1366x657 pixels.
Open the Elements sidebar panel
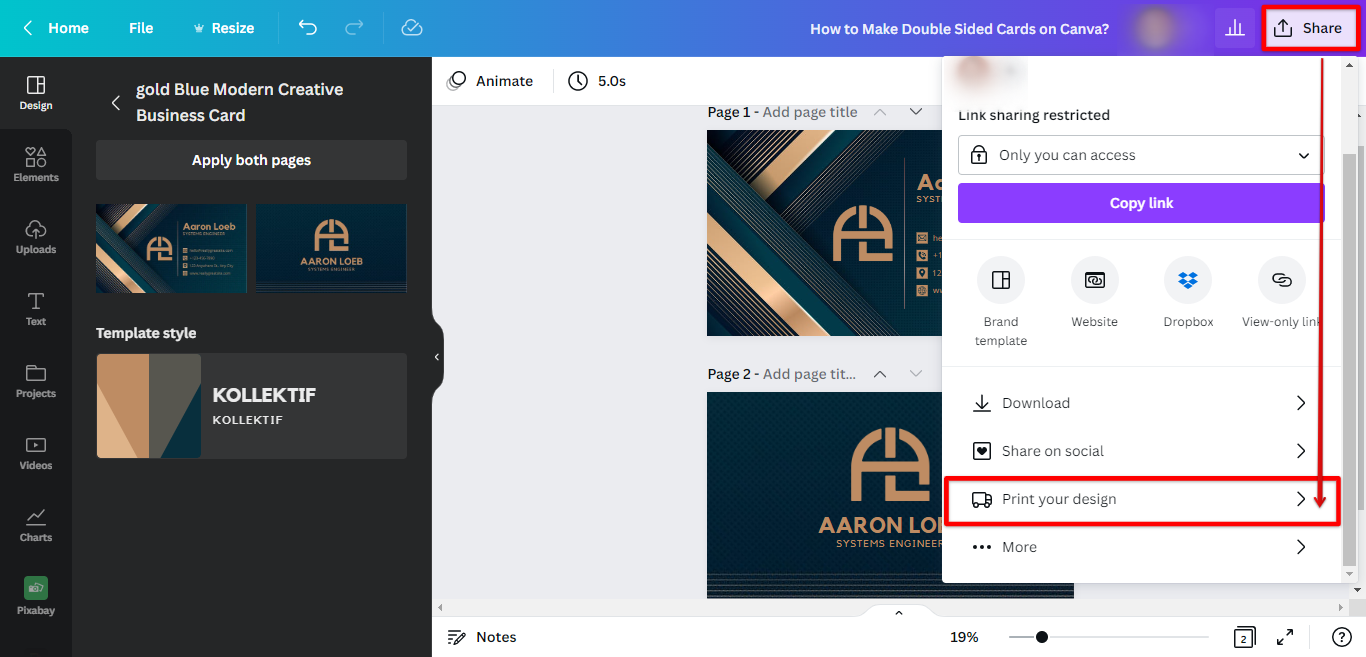point(36,164)
